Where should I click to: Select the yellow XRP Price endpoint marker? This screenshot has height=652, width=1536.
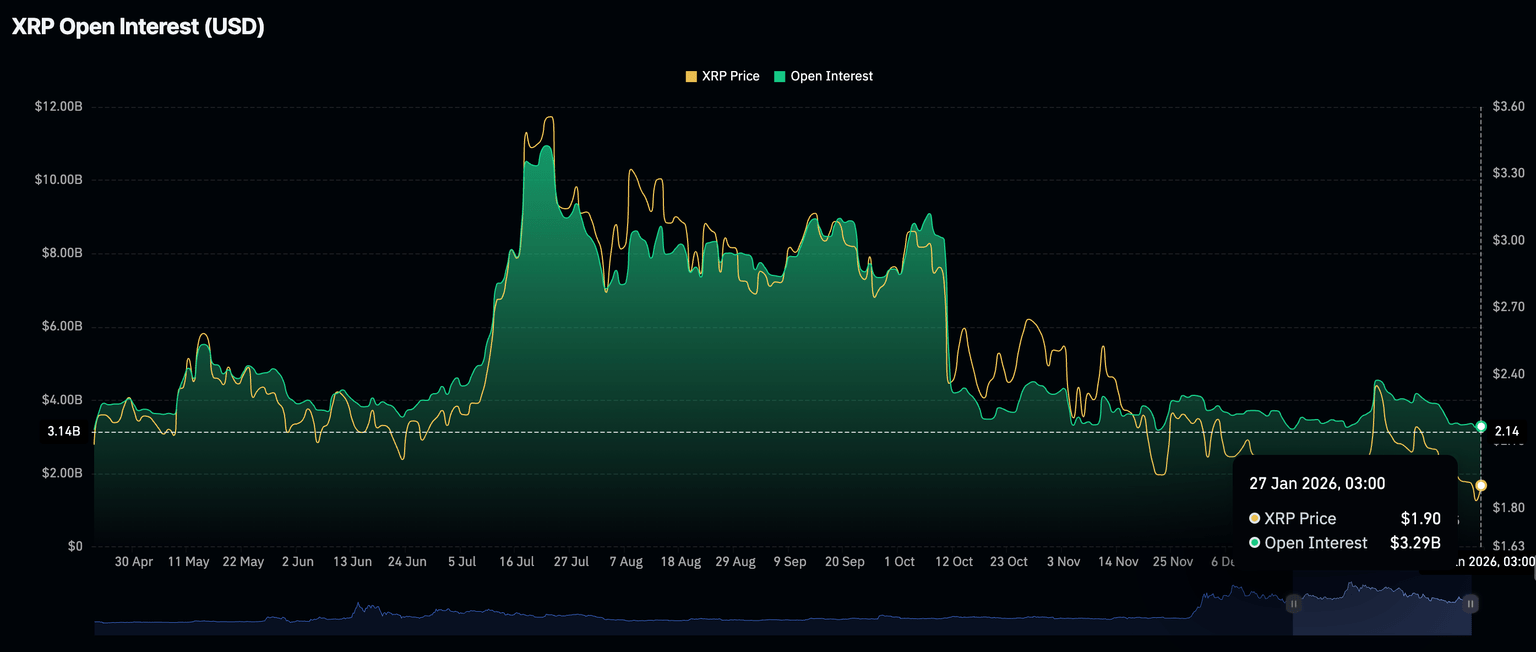tap(1481, 485)
